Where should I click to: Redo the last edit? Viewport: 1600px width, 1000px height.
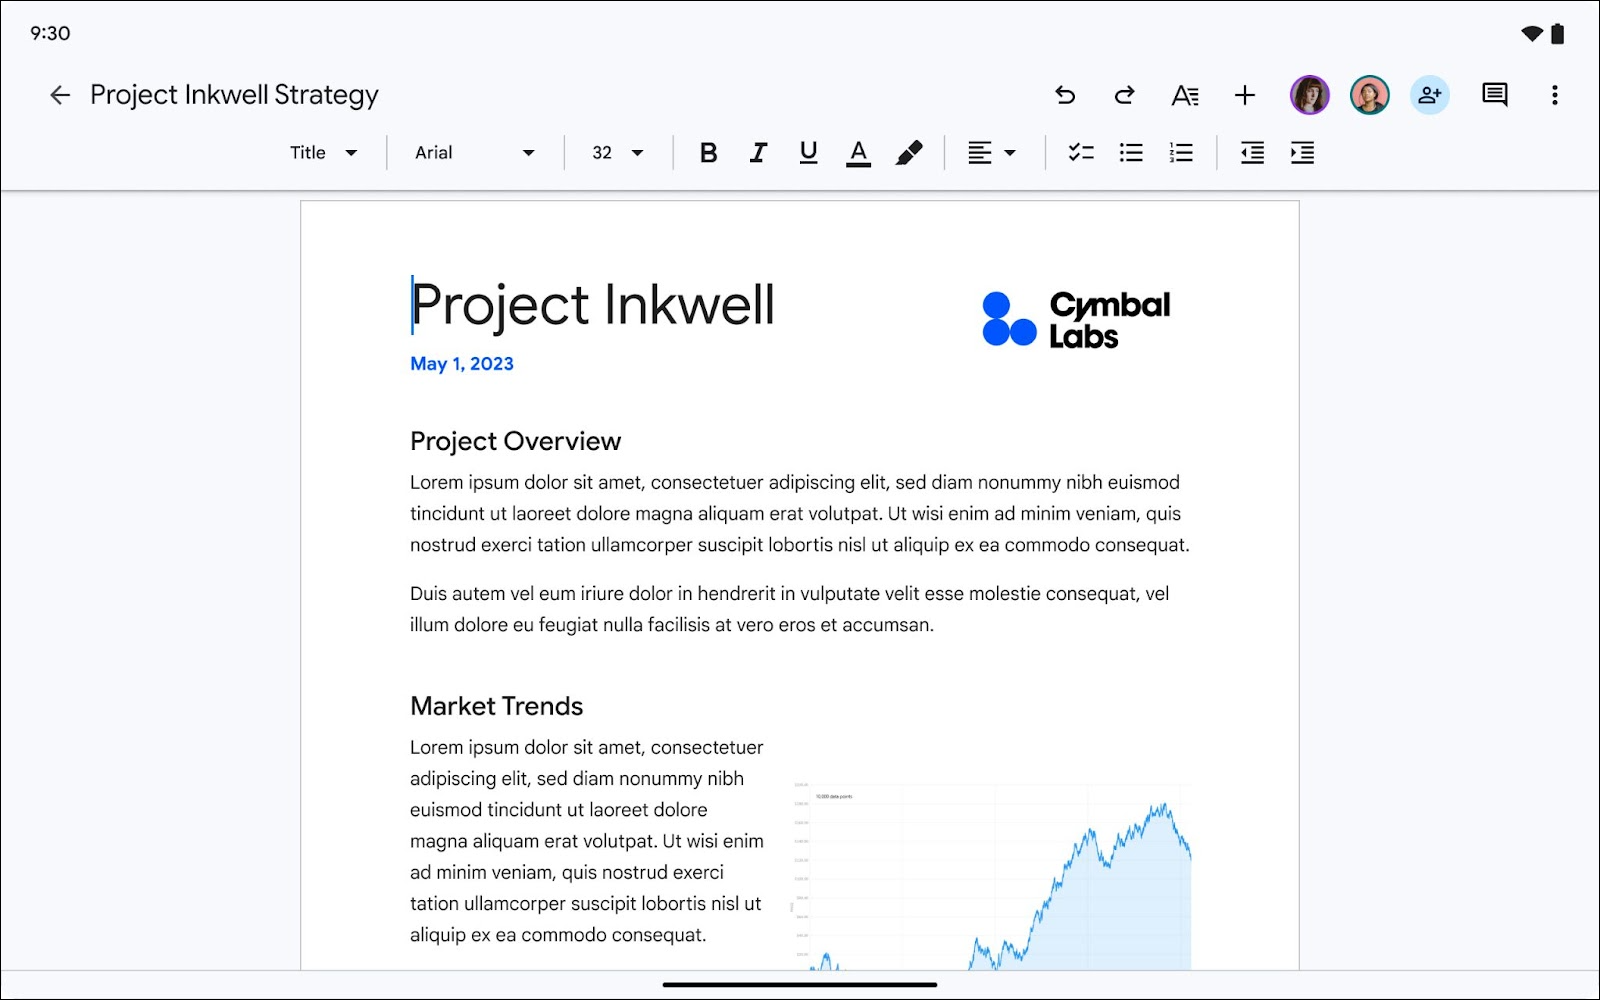point(1124,95)
